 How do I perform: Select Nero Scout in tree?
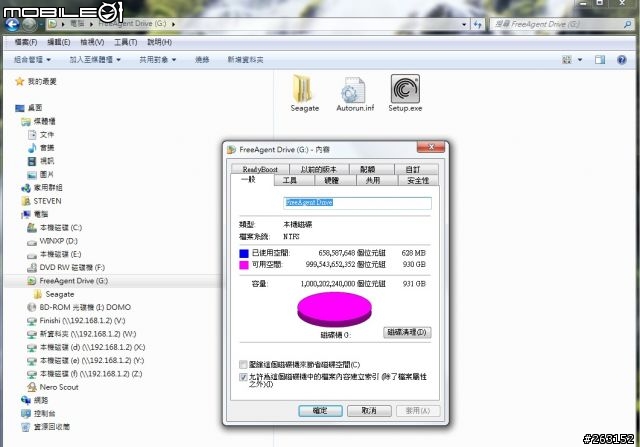point(53,387)
